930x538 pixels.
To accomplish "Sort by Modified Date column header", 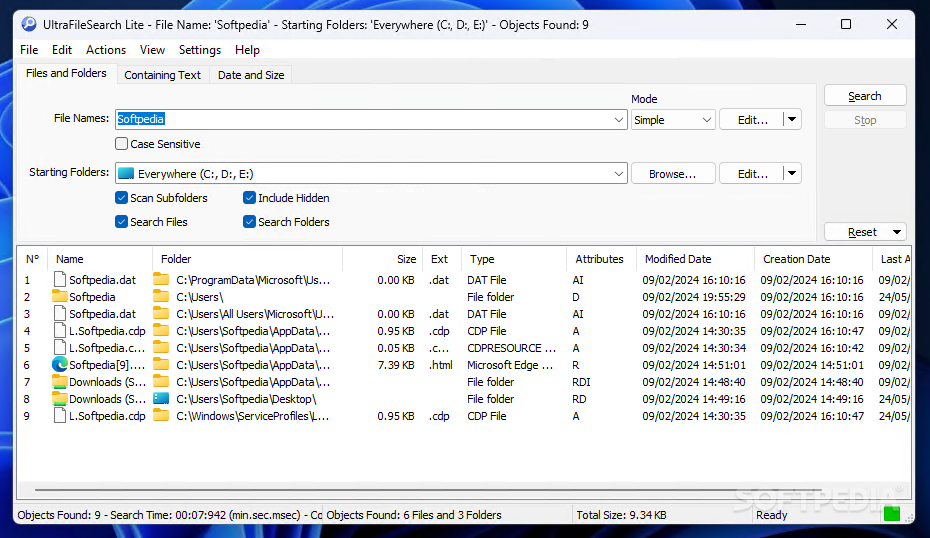I will (x=695, y=259).
